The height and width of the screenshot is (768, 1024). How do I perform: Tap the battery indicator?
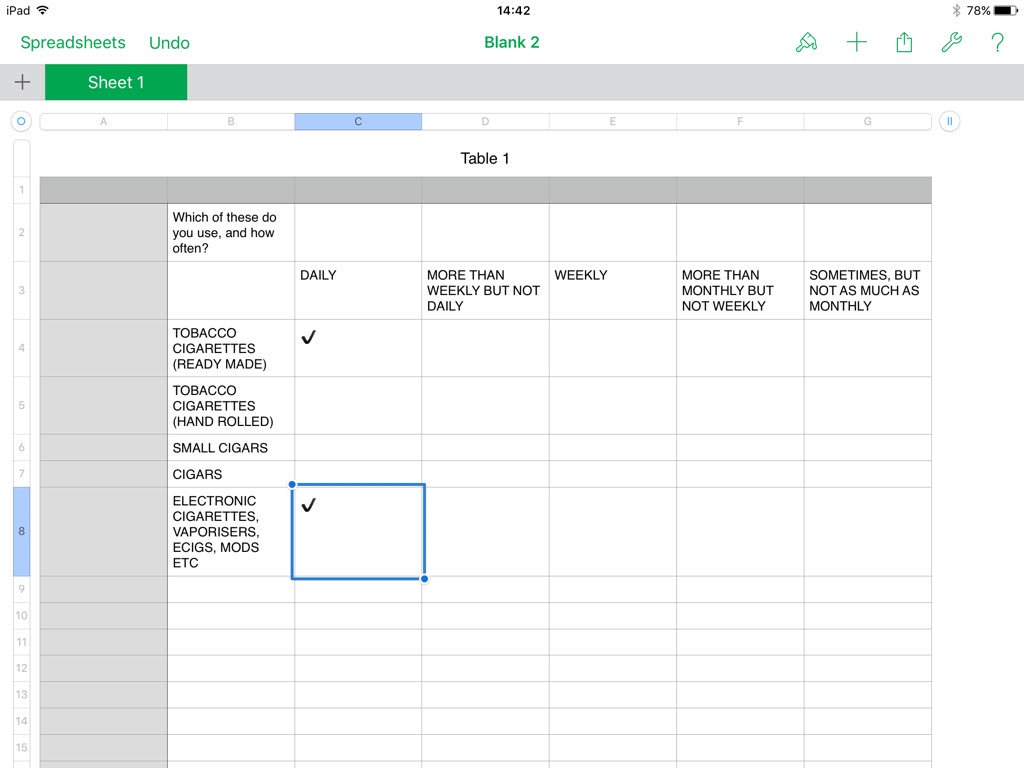pyautogui.click(x=1006, y=10)
